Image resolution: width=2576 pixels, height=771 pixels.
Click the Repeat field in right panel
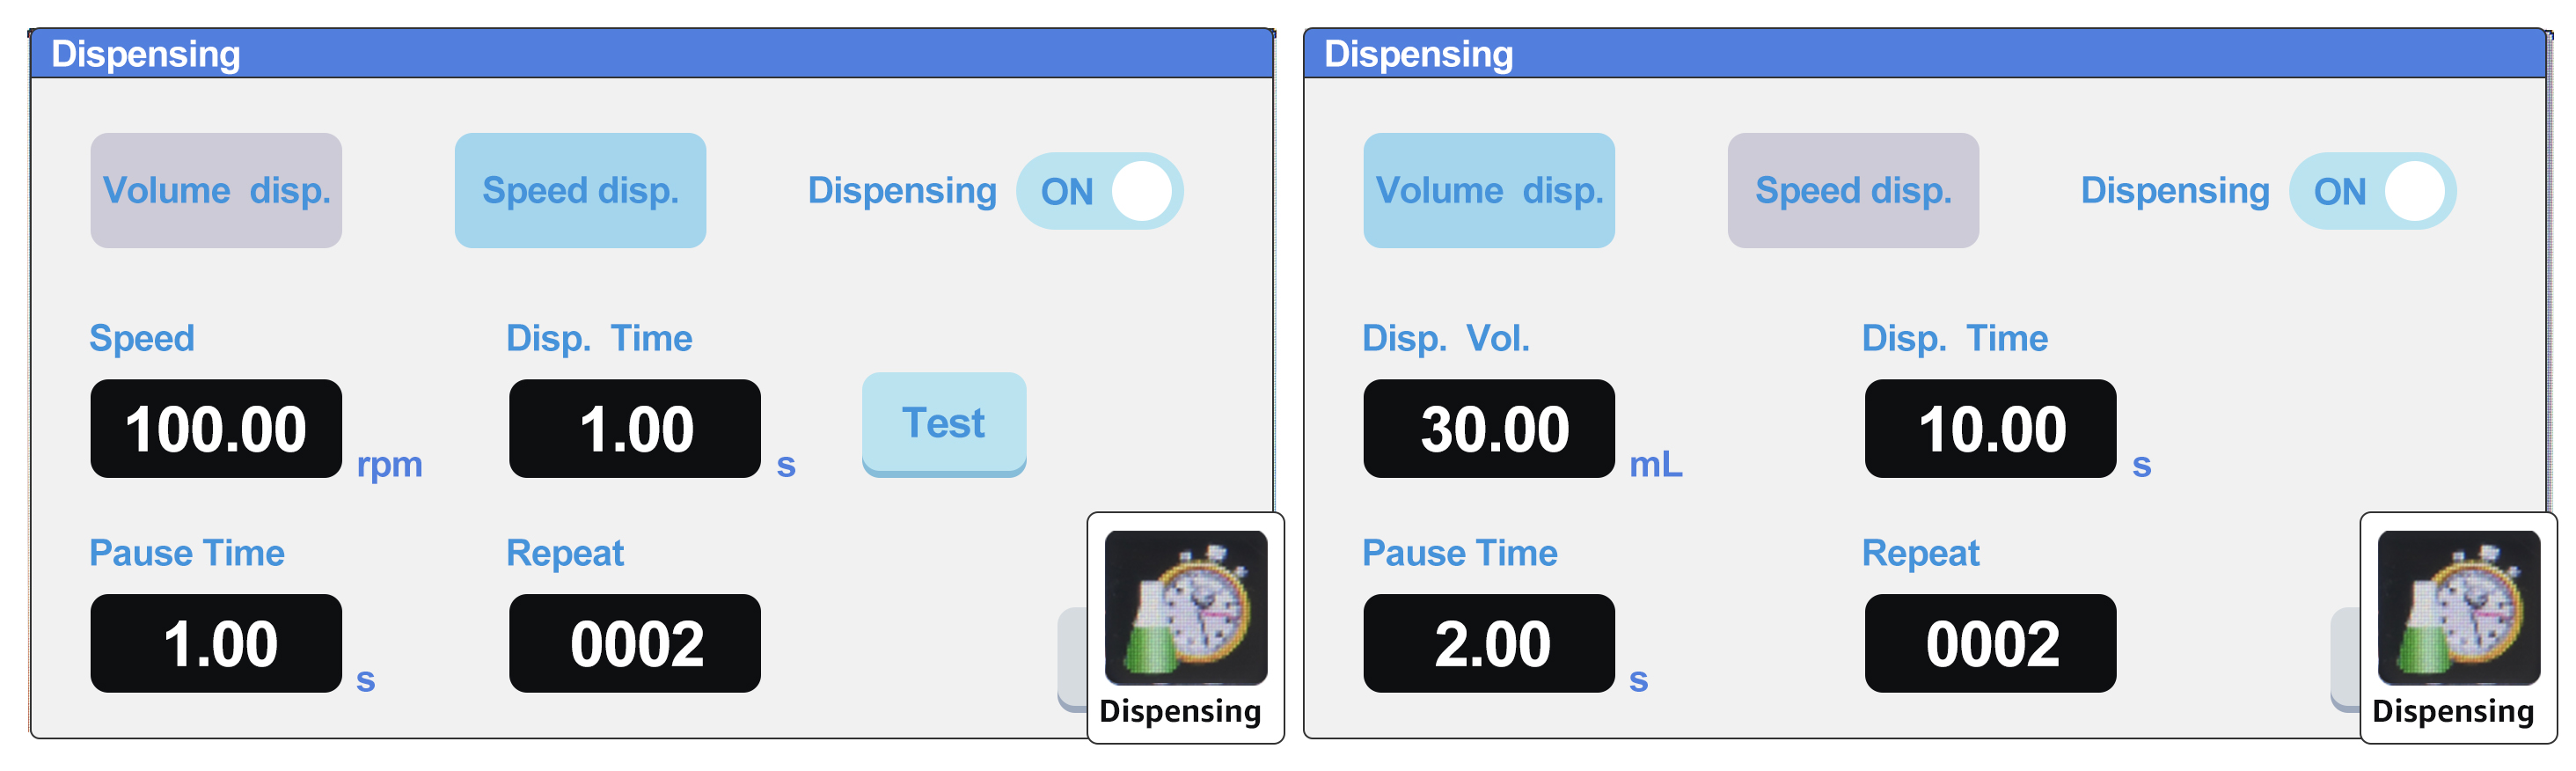pos(1989,643)
